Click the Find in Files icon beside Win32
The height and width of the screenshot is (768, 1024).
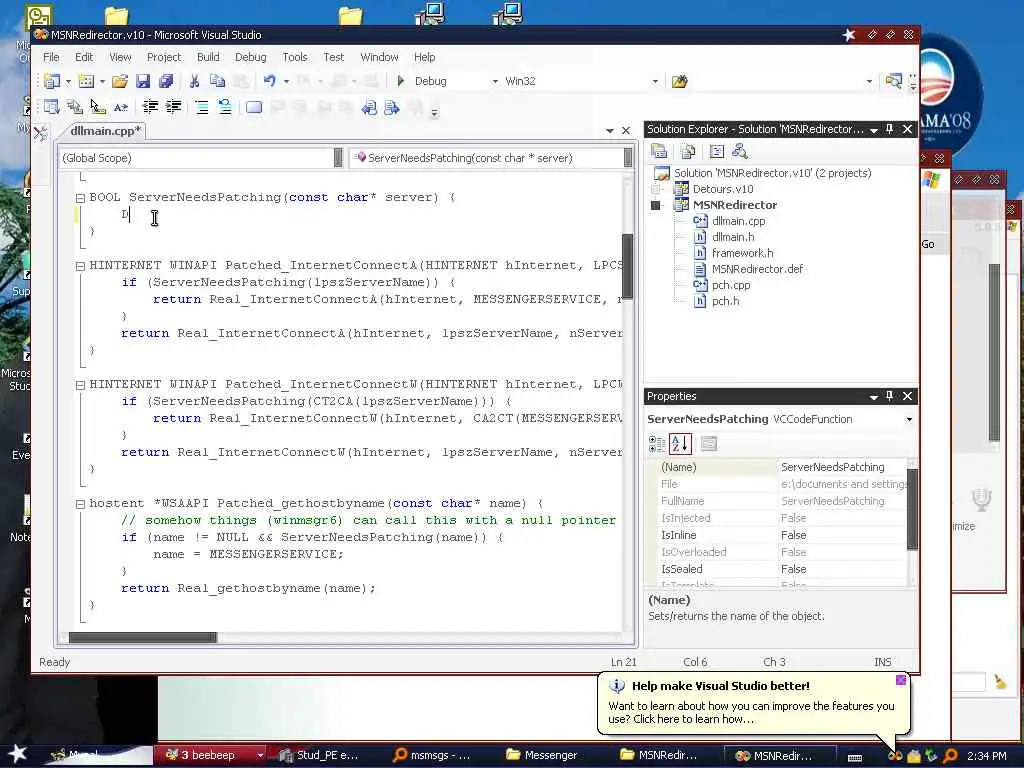tap(680, 82)
